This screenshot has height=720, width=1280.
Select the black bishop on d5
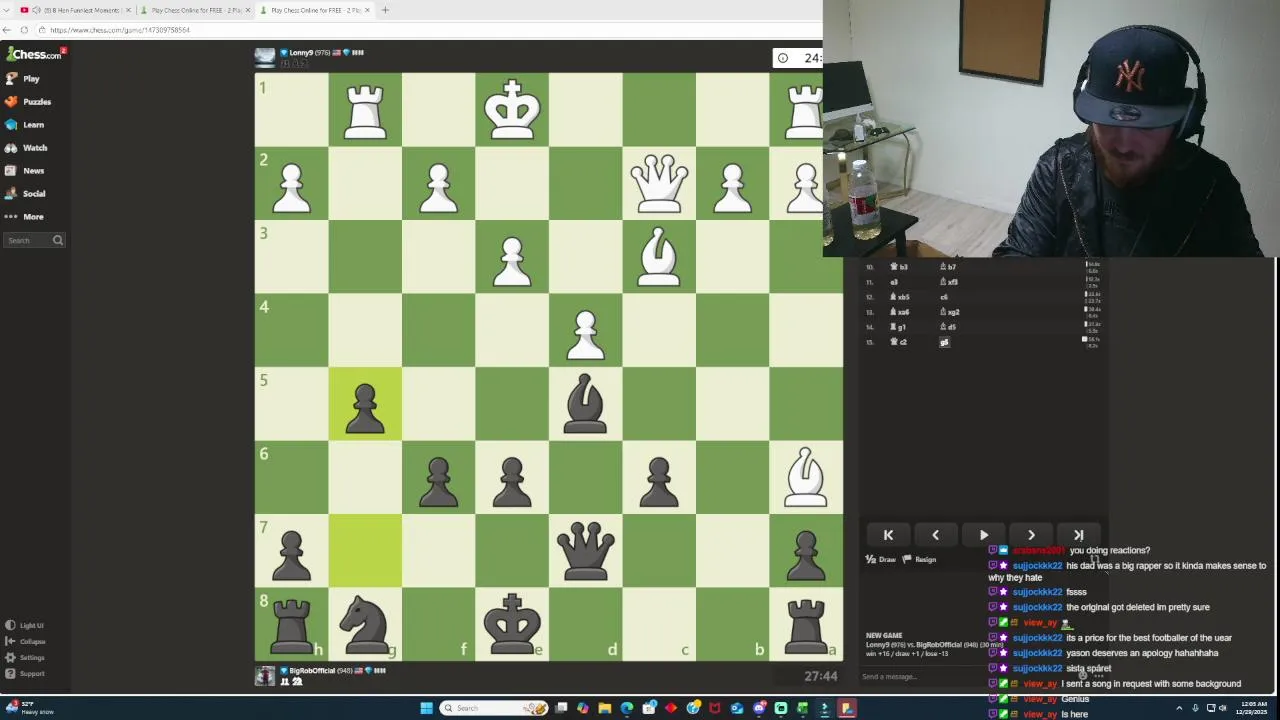point(586,404)
